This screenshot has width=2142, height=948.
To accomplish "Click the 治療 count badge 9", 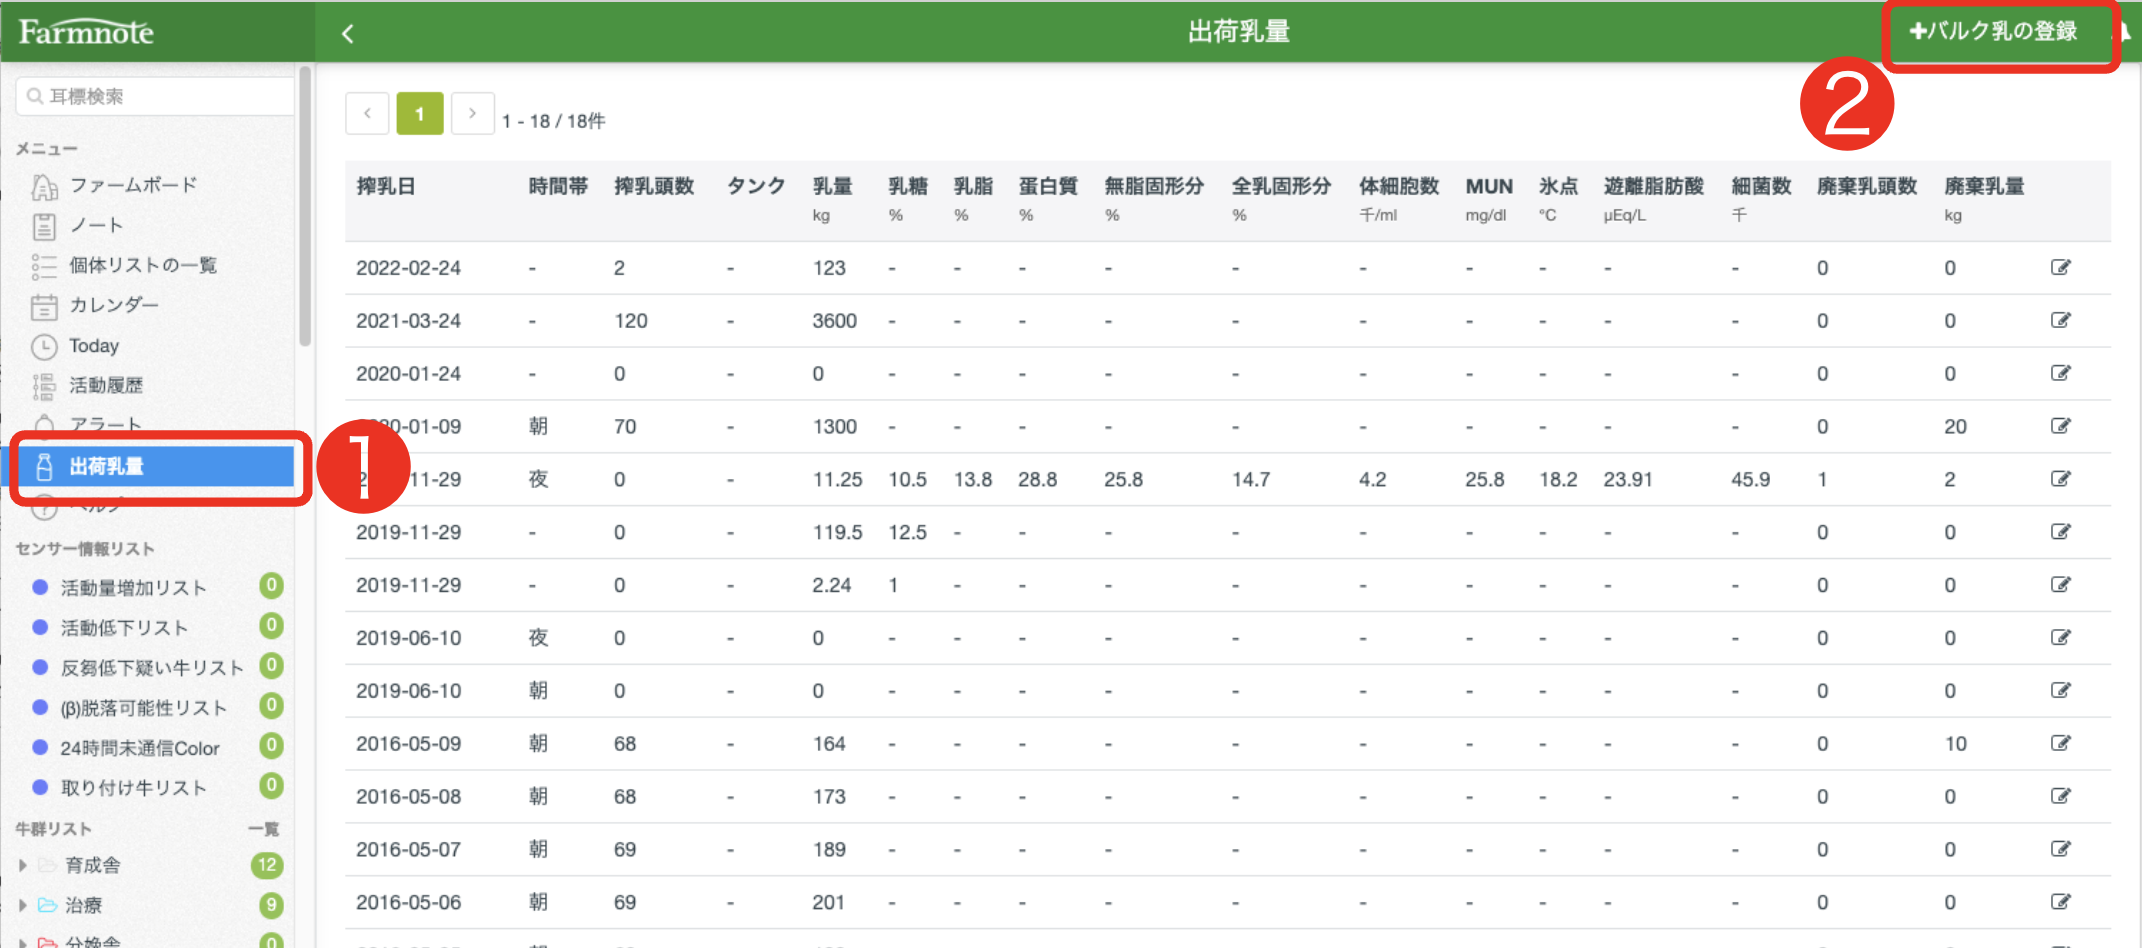I will coord(271,906).
